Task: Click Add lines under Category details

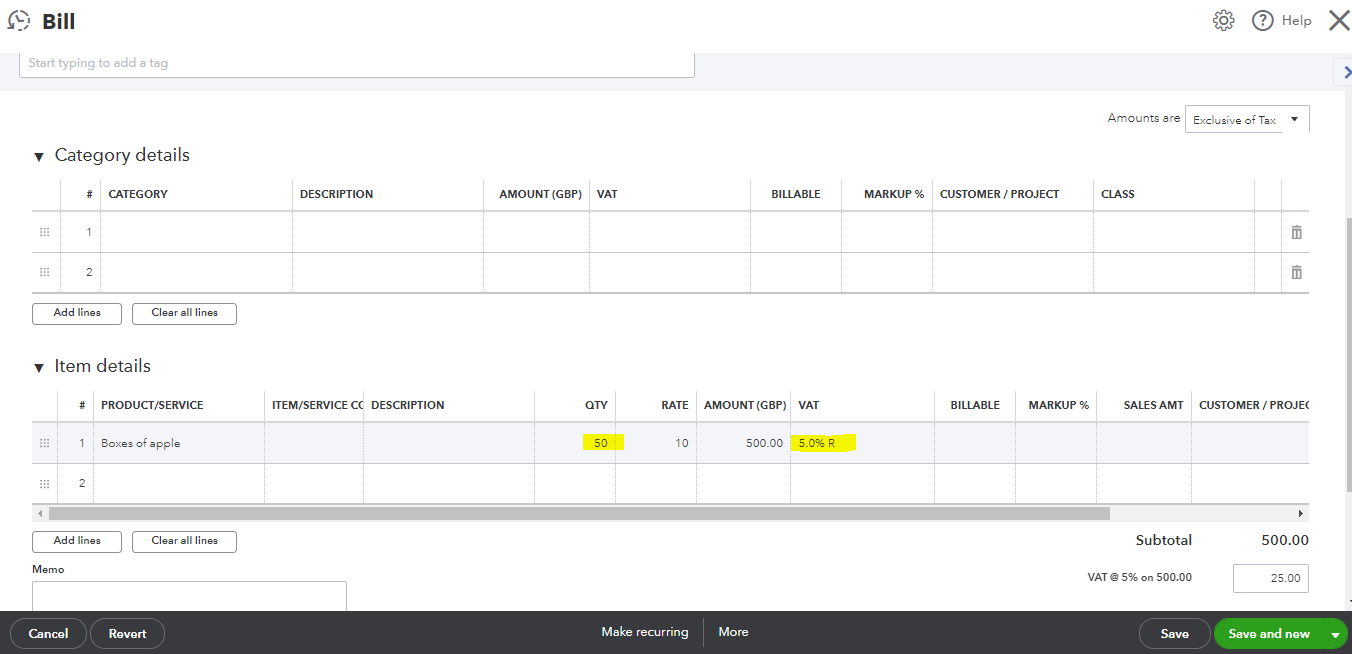Action: [77, 313]
